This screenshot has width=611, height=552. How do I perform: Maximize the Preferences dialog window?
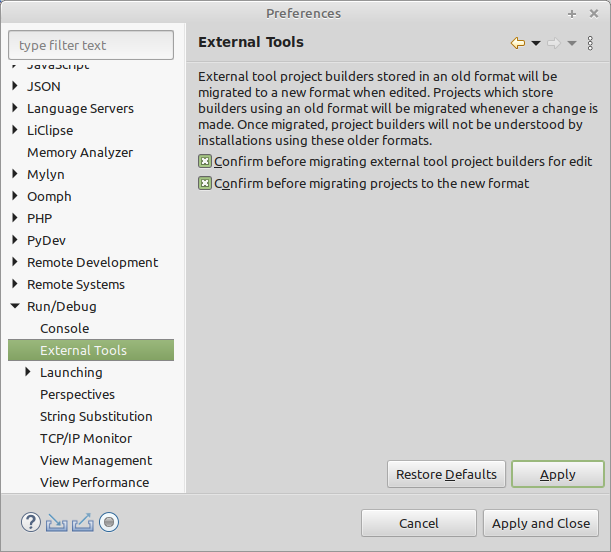572,13
